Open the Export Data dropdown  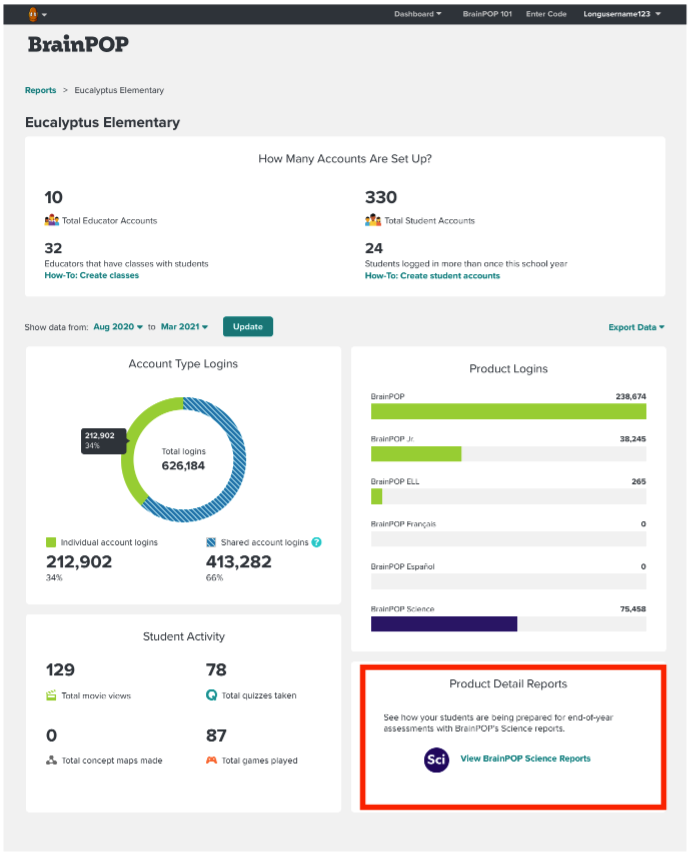pos(636,327)
